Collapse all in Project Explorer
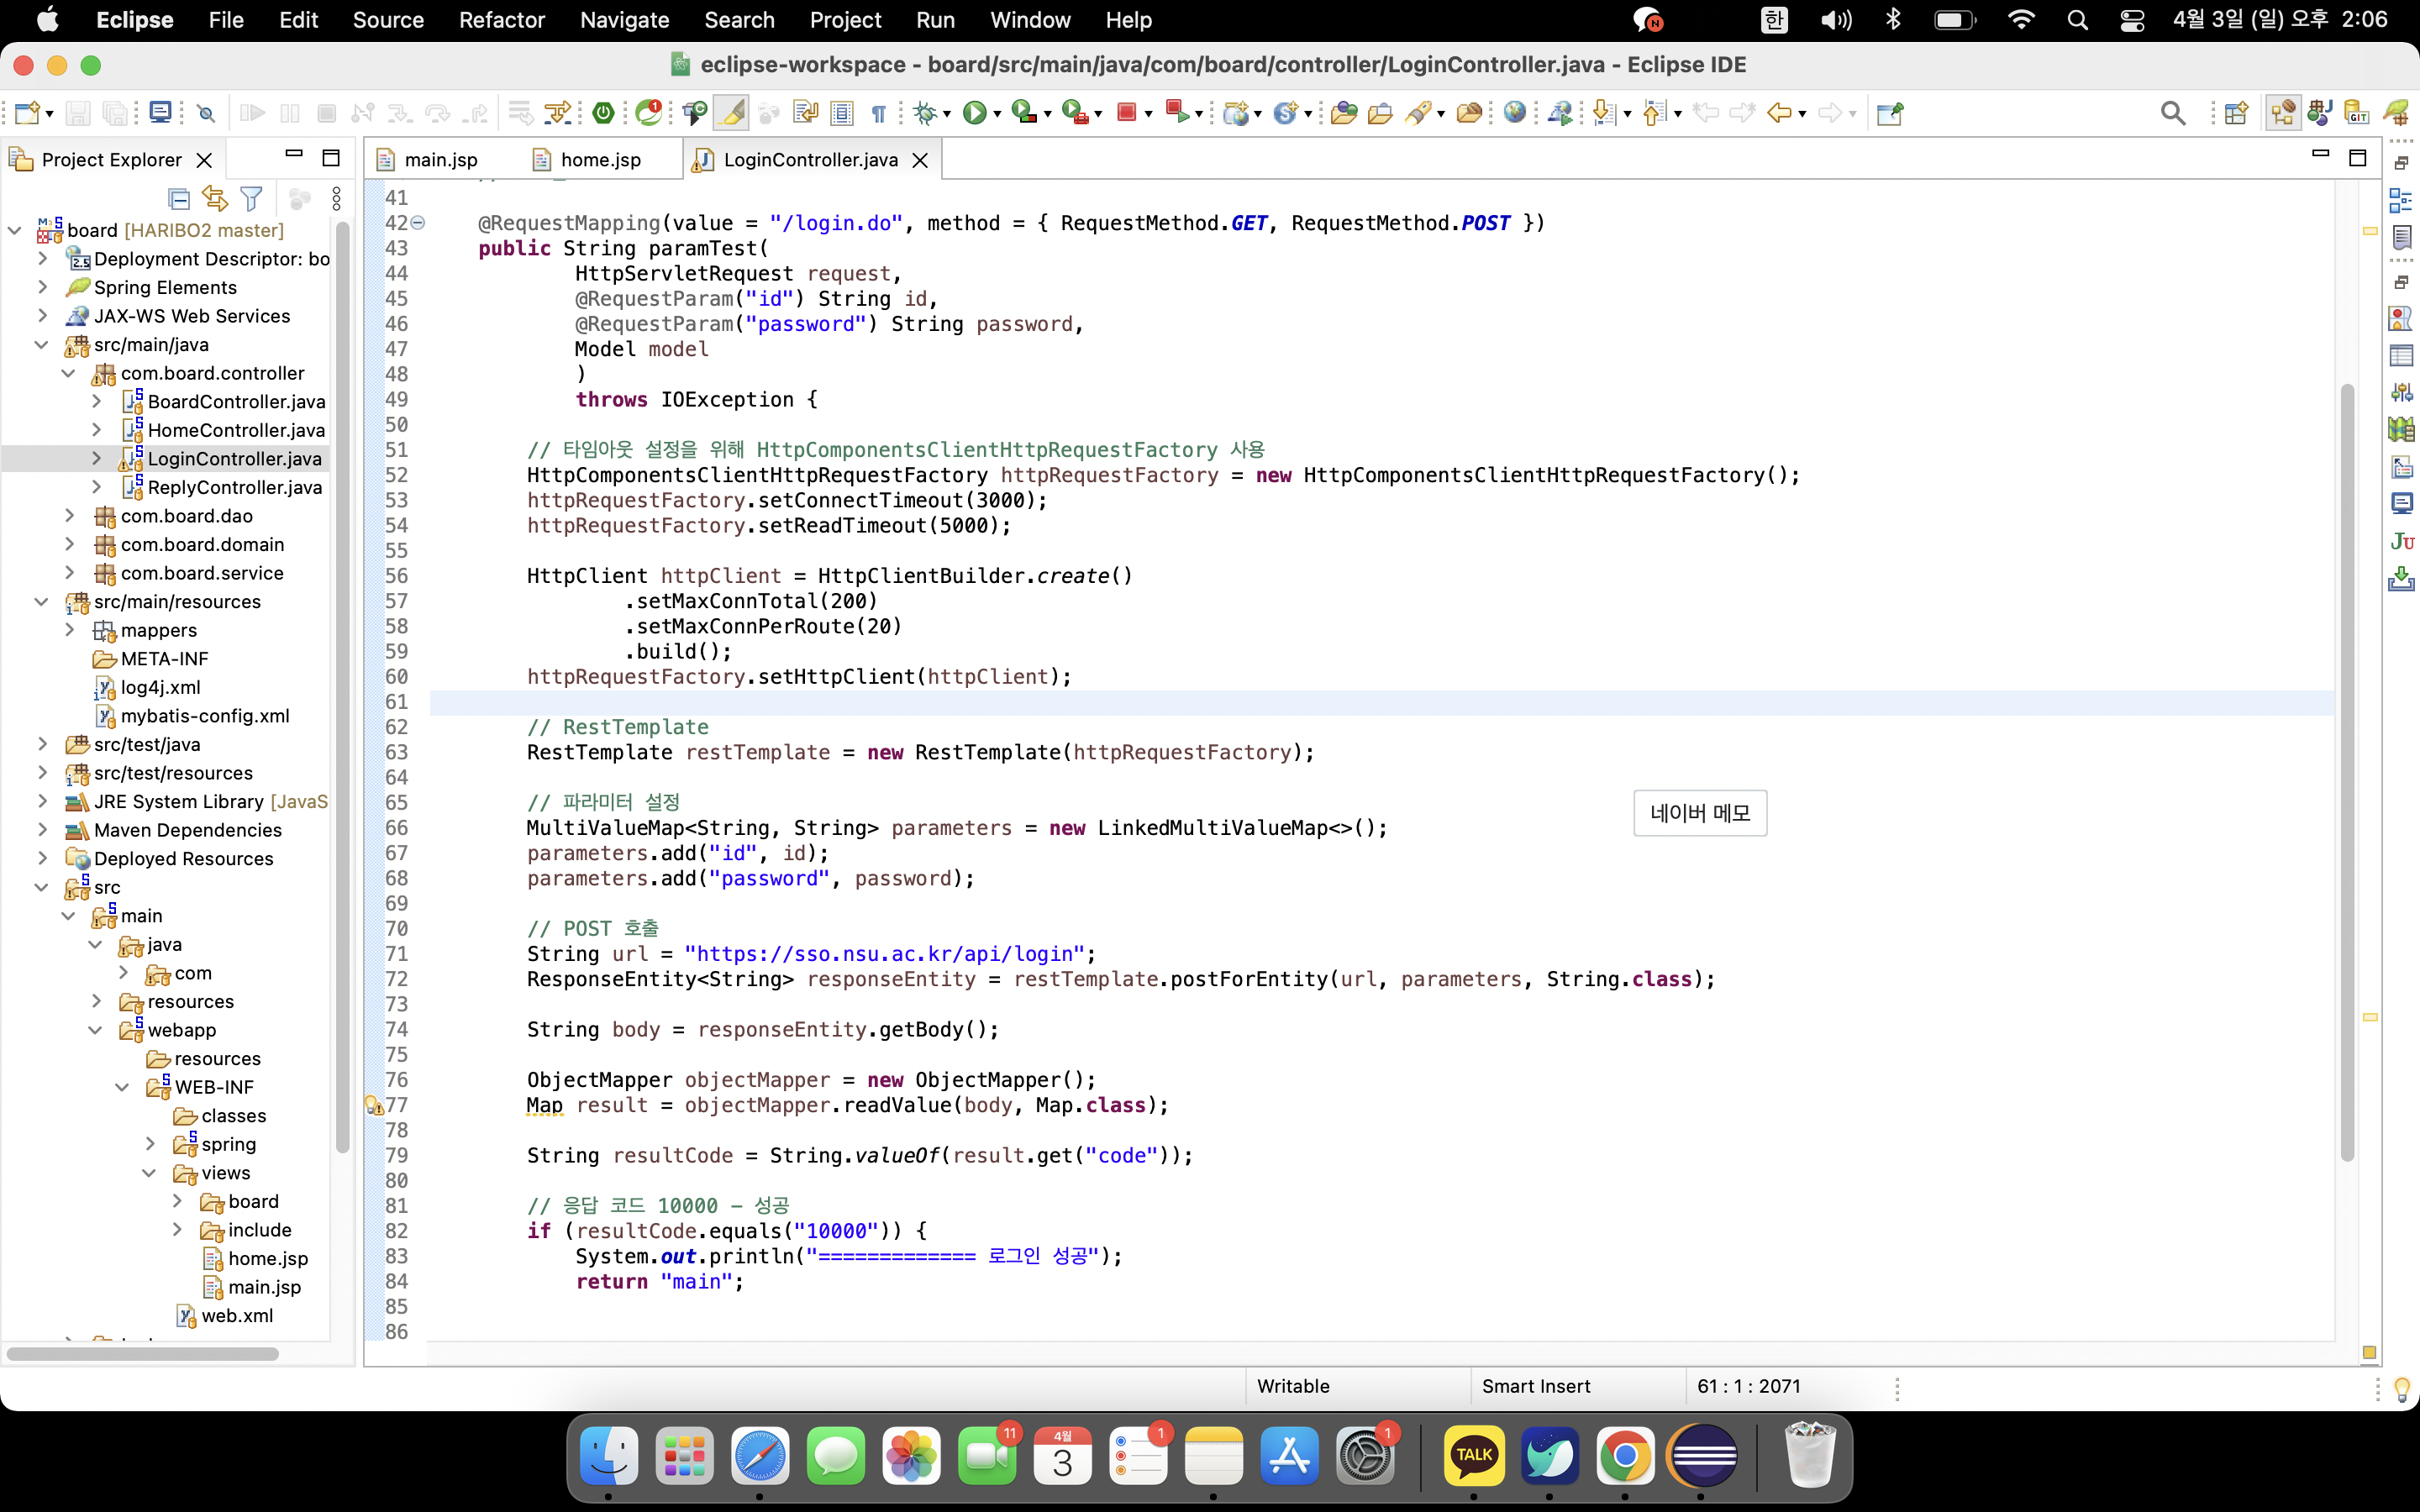This screenshot has height=1512, width=2420. tap(179, 199)
